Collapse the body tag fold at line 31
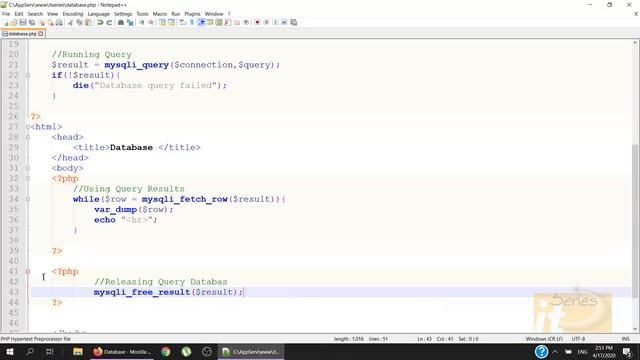 (x=28, y=168)
